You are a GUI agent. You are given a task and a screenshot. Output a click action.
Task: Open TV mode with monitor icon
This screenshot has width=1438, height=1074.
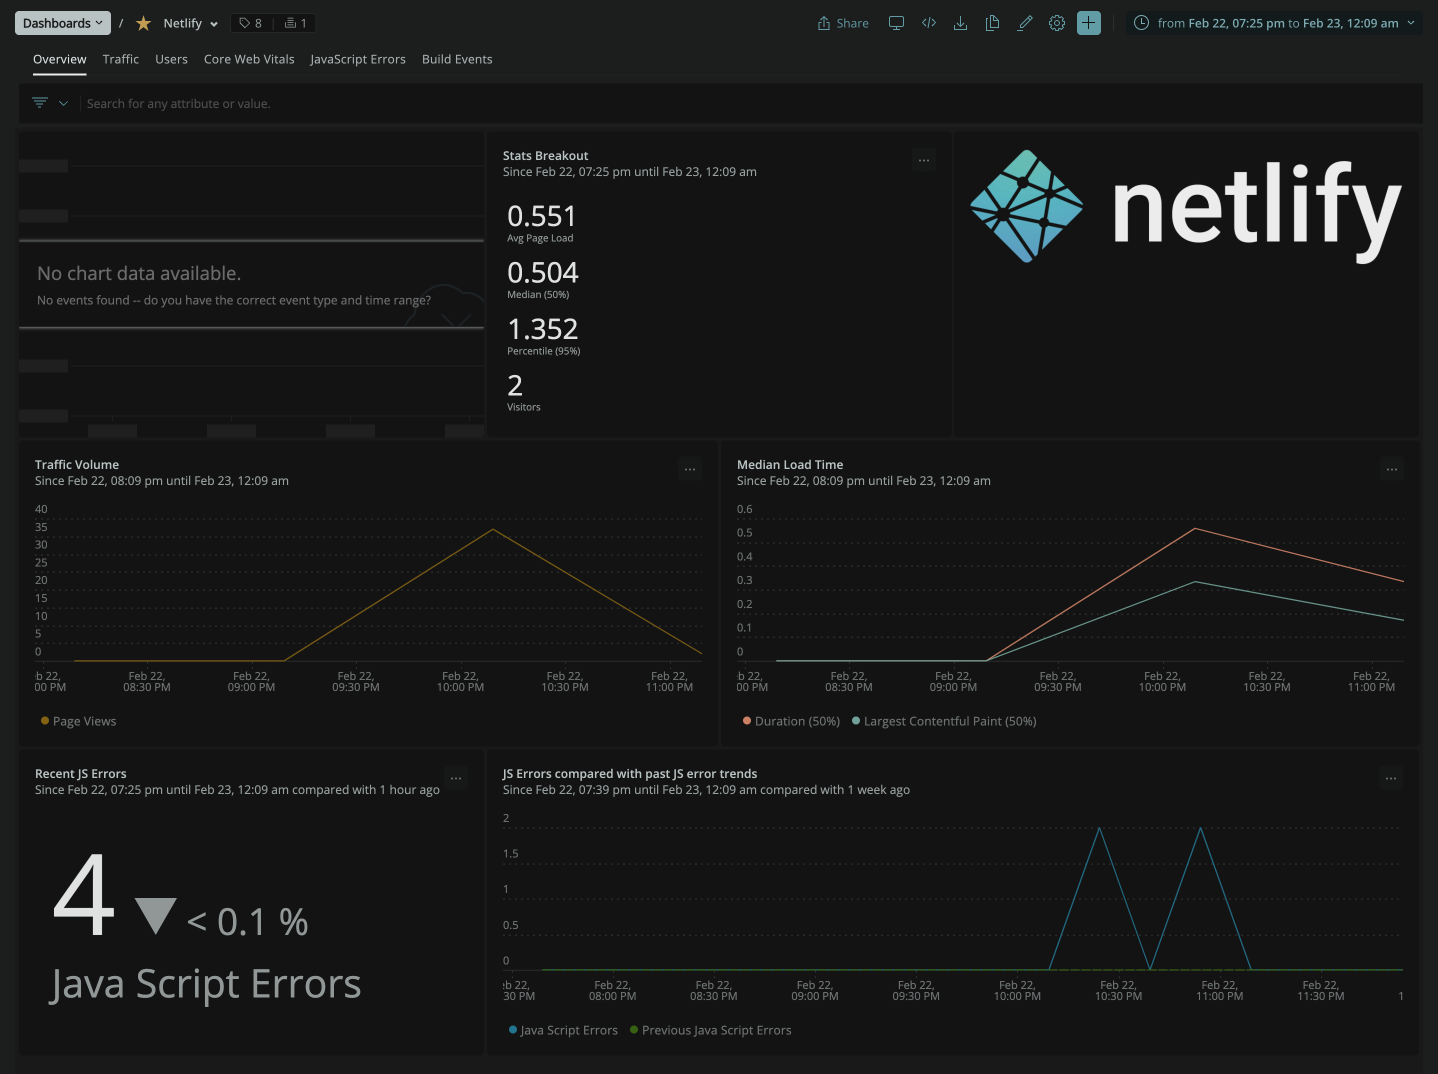[896, 23]
